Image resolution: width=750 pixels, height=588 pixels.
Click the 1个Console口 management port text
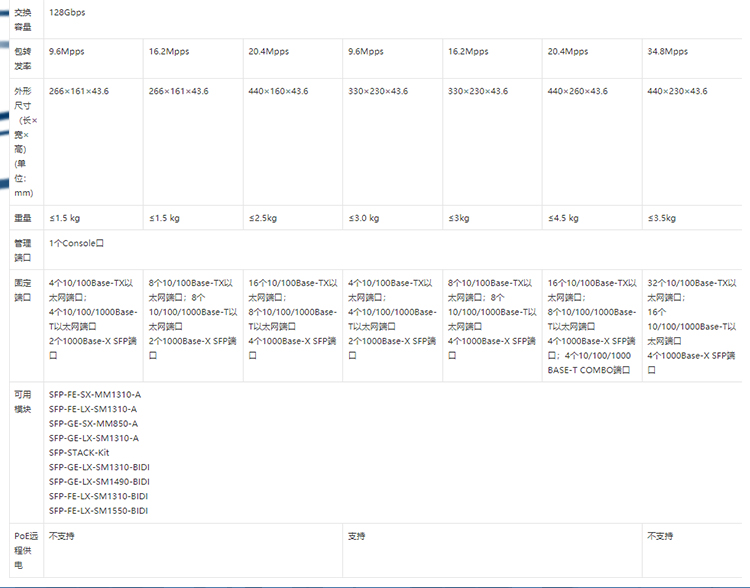77,243
